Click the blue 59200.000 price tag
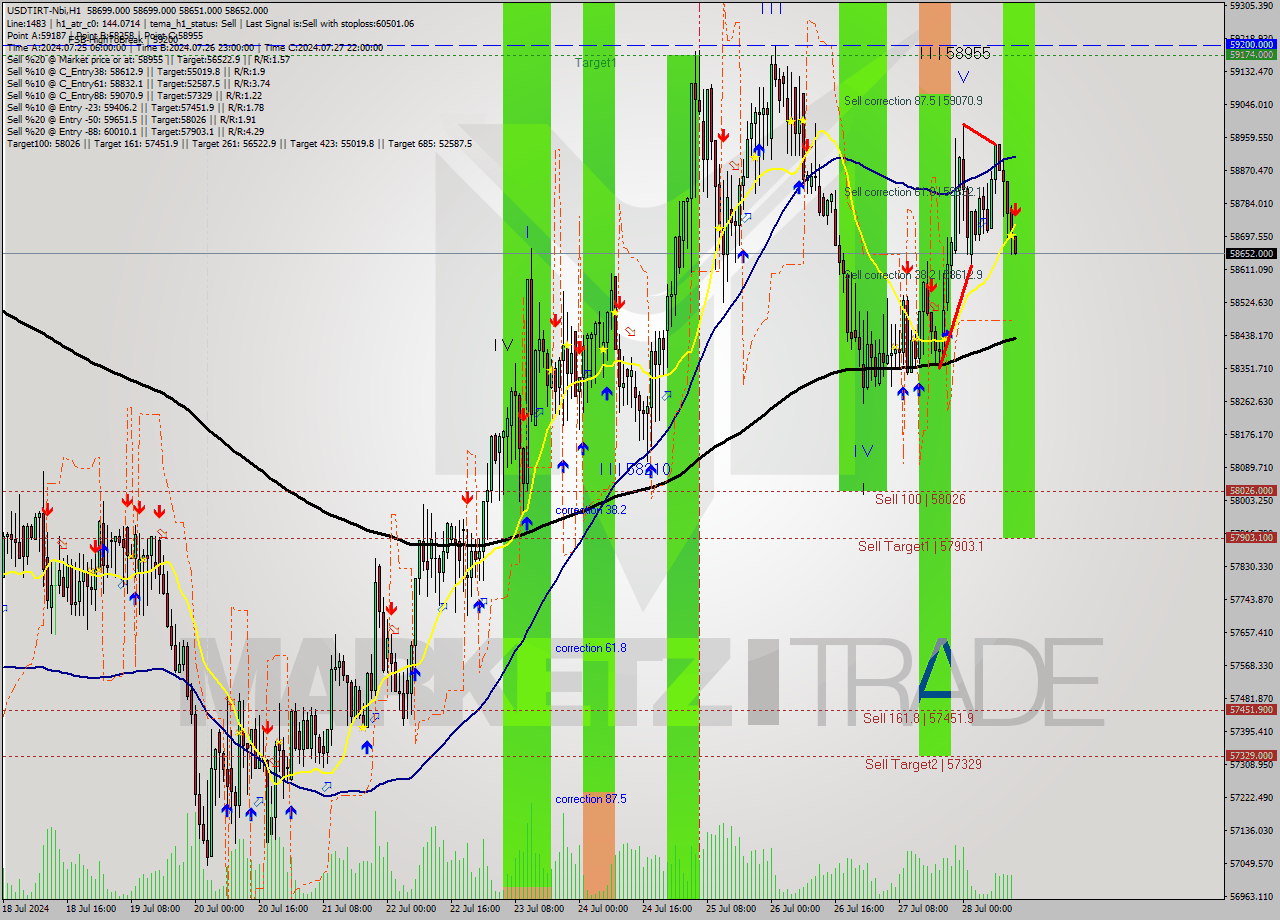 click(x=1251, y=45)
